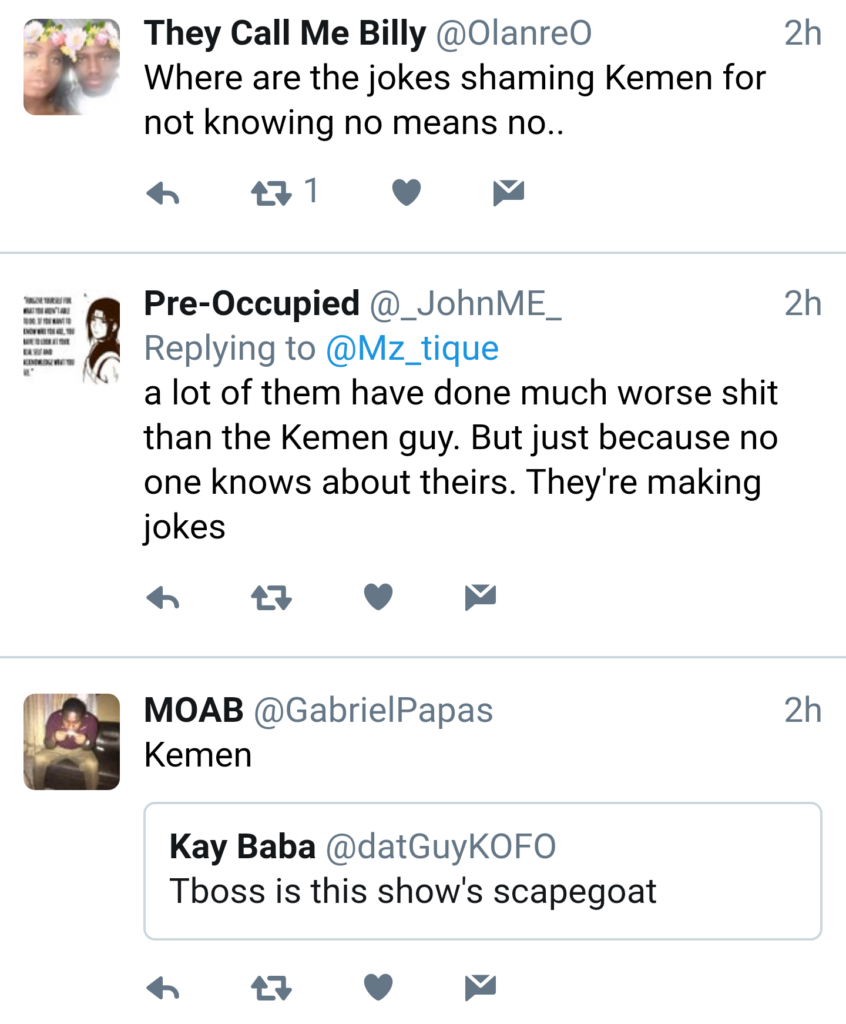The height and width of the screenshot is (1024, 846).
Task: Retweet MOAB's tweet quoting Kay Baba
Action: pyautogui.click(x=270, y=988)
